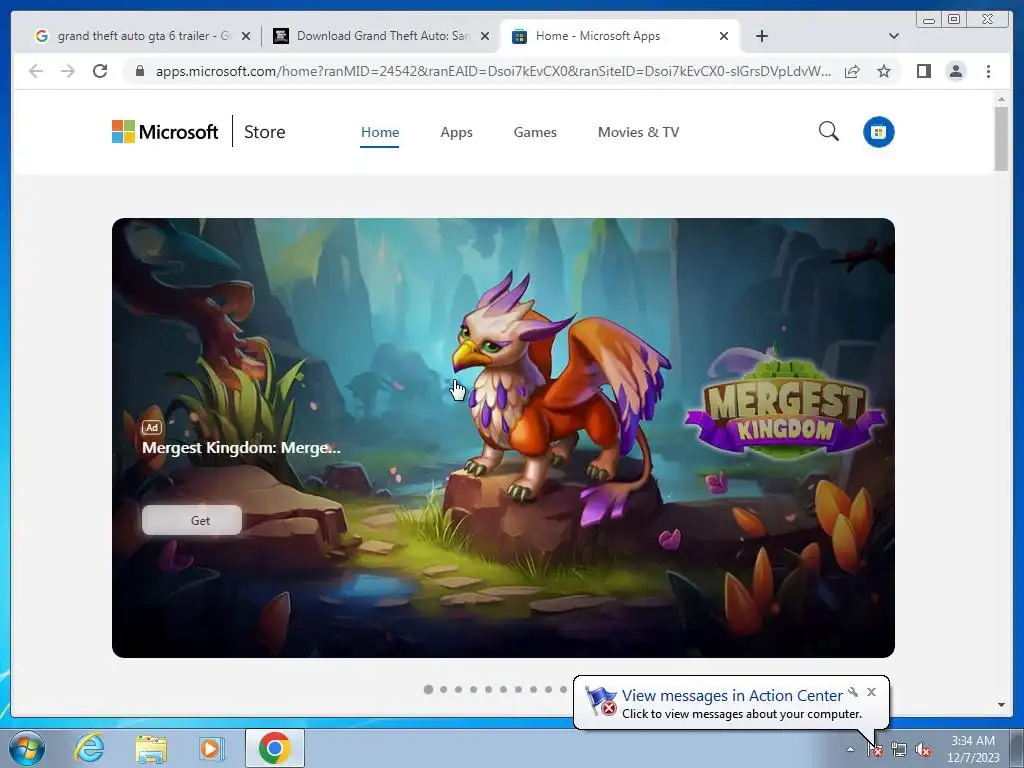Click View messages in Action Center

pos(732,696)
